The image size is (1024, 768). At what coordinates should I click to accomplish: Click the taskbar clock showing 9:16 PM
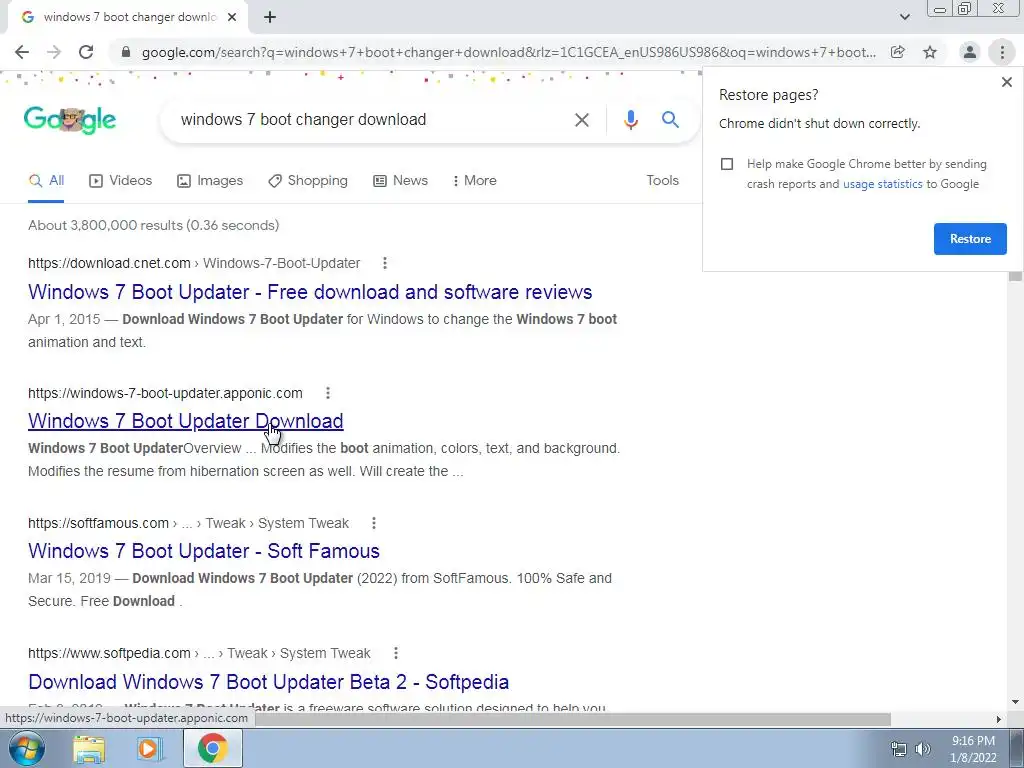point(973,749)
